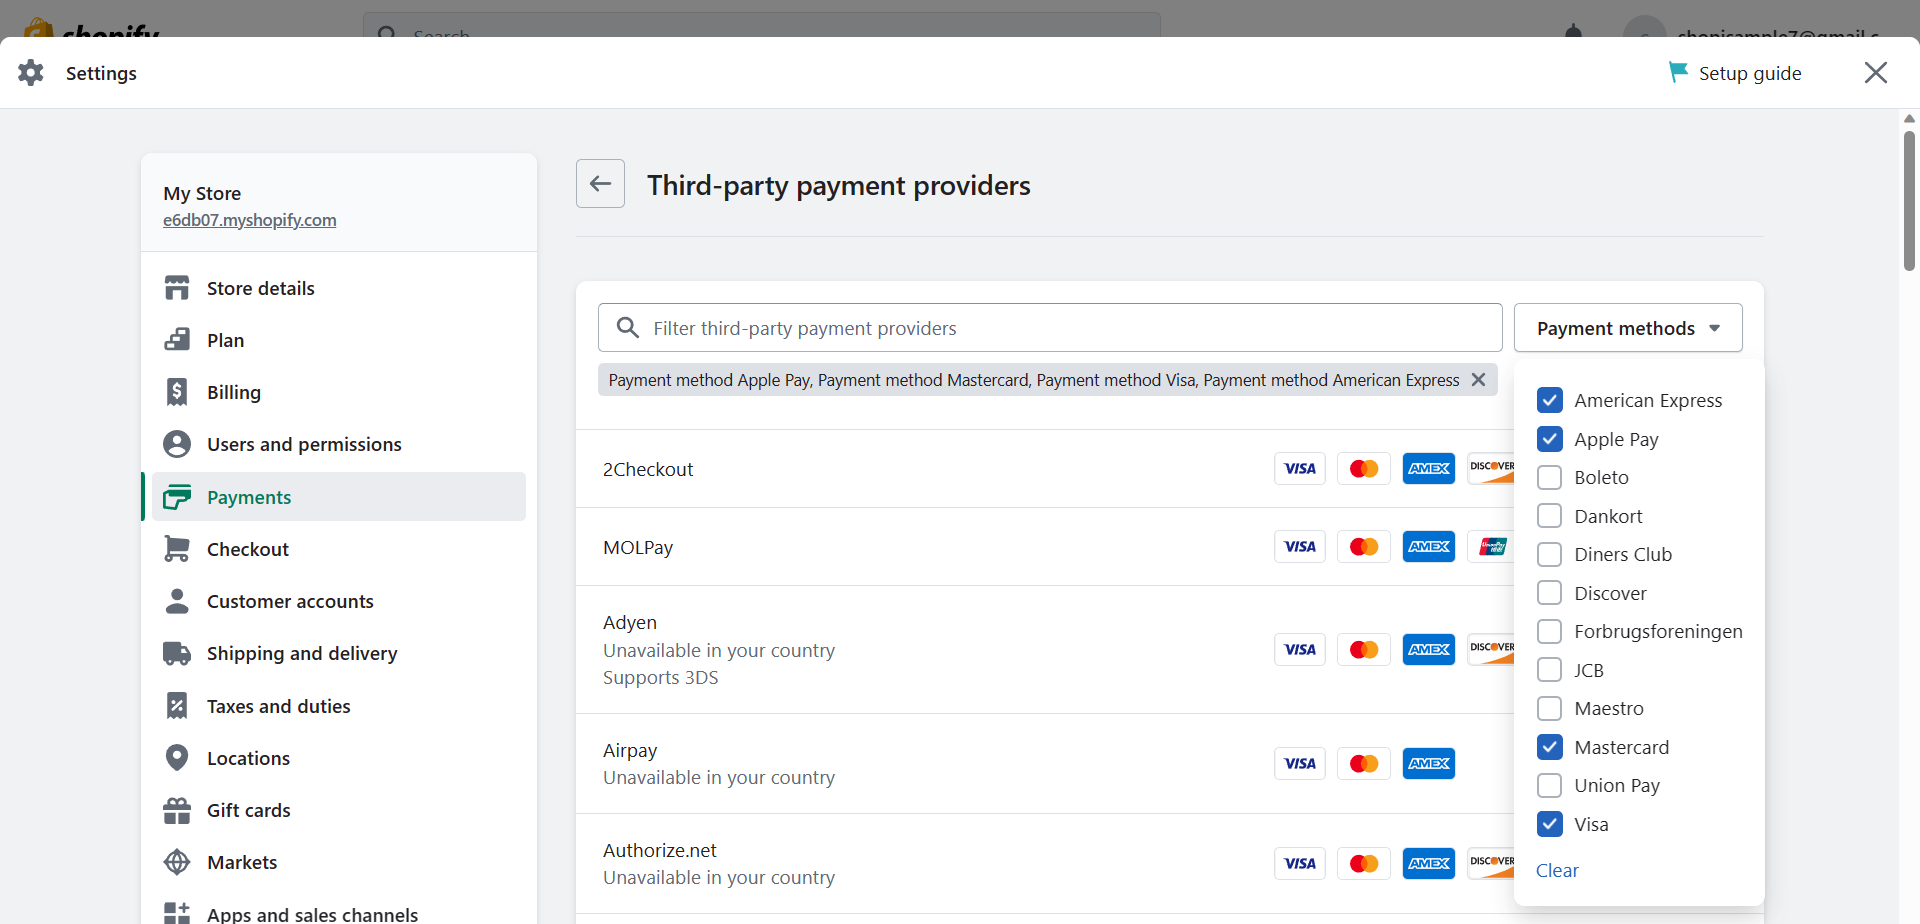This screenshot has height=924, width=1920.
Task: Click the Checkout cart icon
Action: [177, 549]
